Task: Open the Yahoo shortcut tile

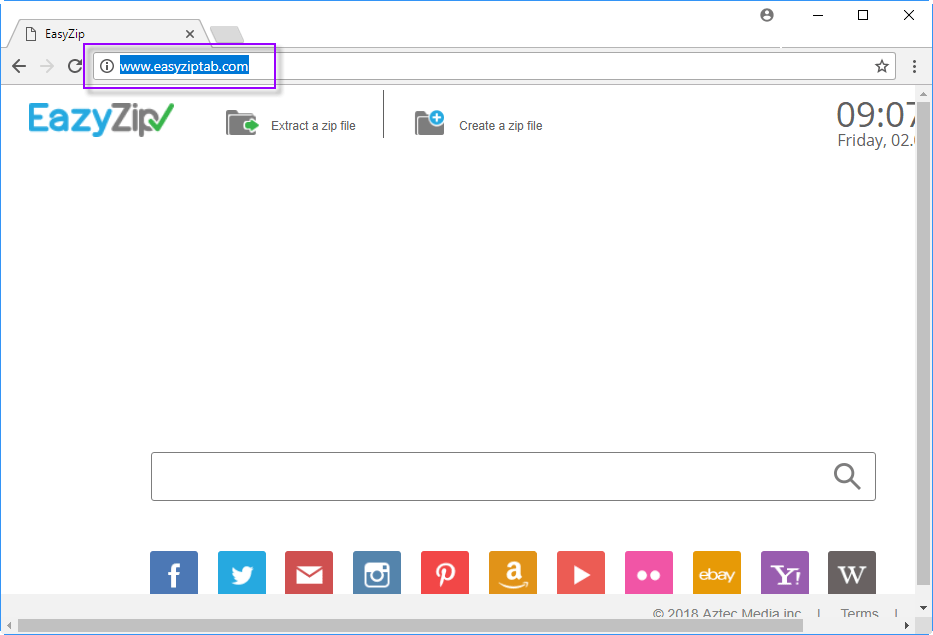Action: tap(785, 573)
